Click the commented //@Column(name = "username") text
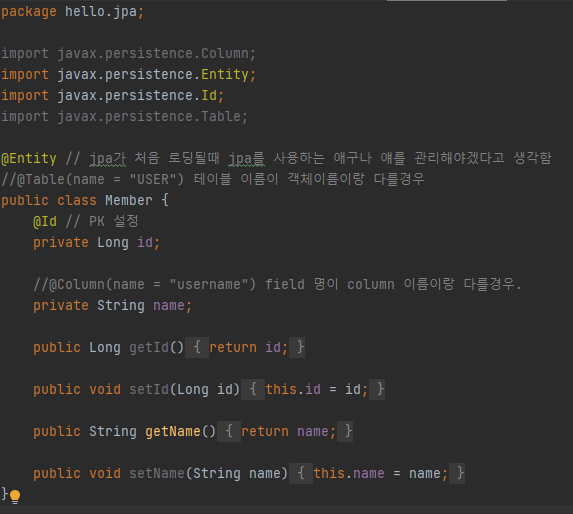The width and height of the screenshot is (573, 514). (145, 284)
